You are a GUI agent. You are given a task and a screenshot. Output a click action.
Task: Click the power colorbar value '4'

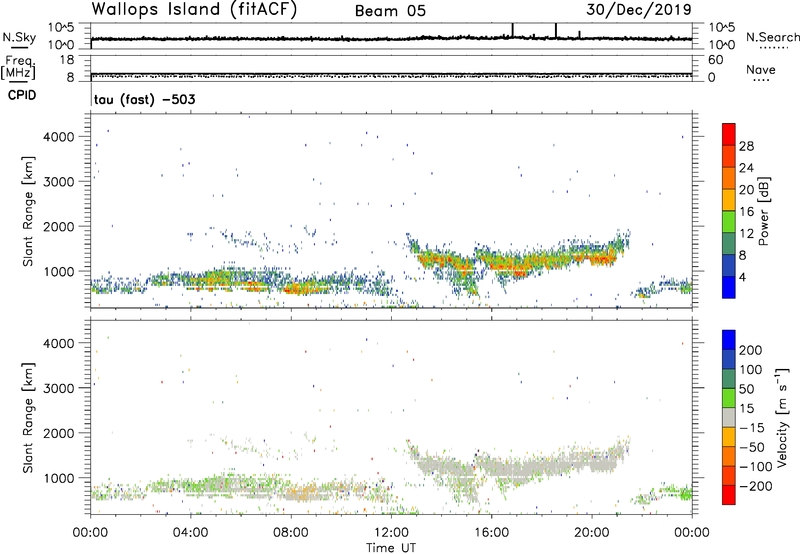pyautogui.click(x=743, y=278)
